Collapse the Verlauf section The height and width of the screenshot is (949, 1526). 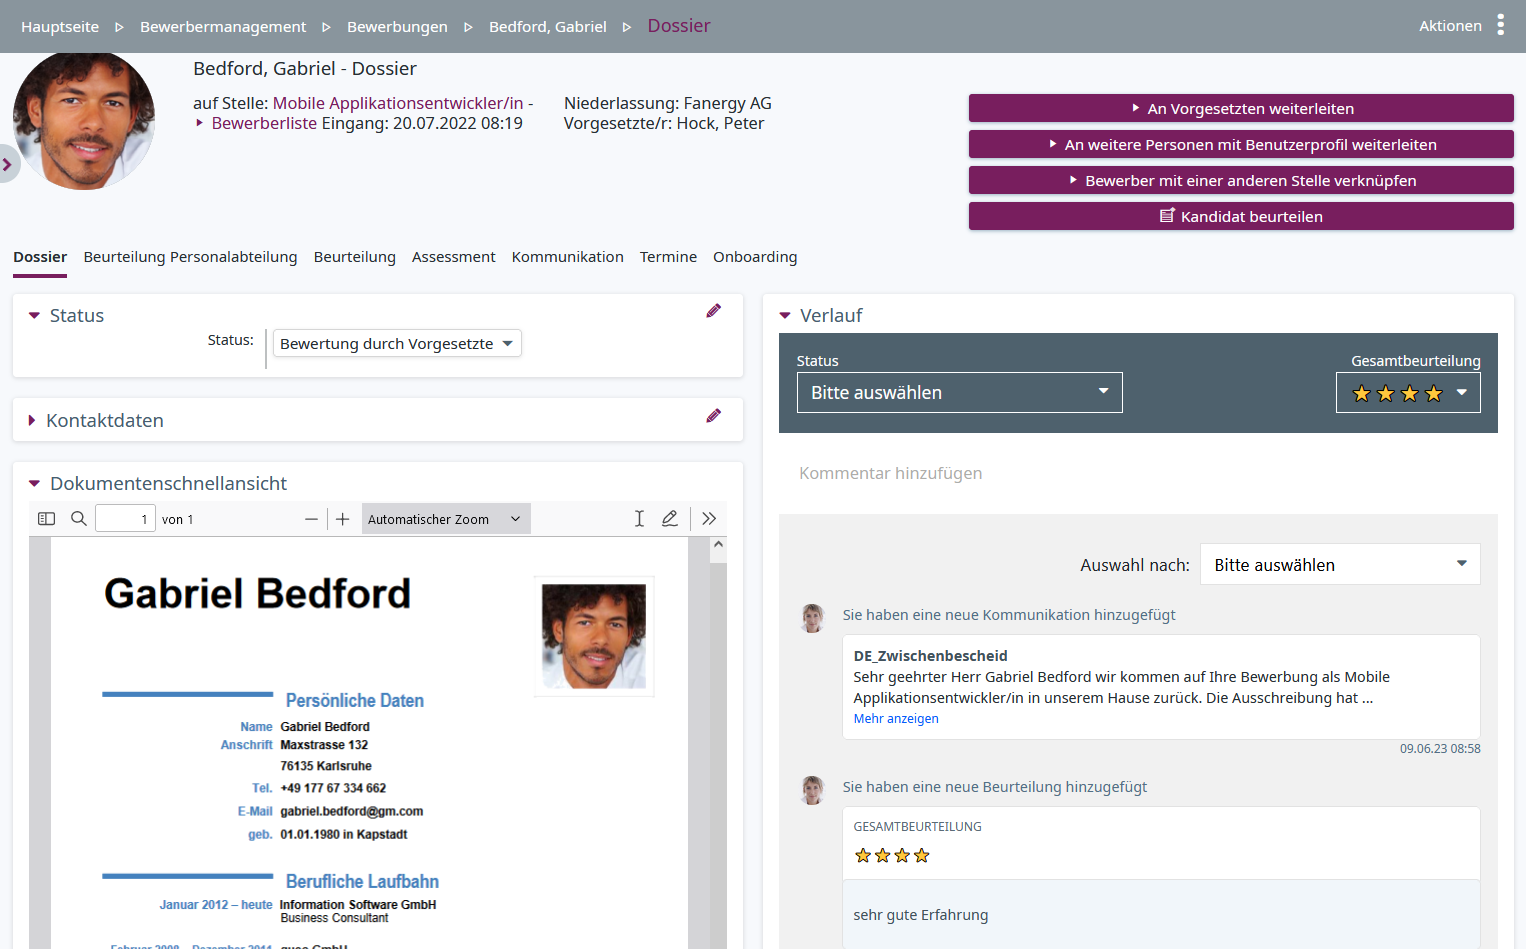click(785, 316)
